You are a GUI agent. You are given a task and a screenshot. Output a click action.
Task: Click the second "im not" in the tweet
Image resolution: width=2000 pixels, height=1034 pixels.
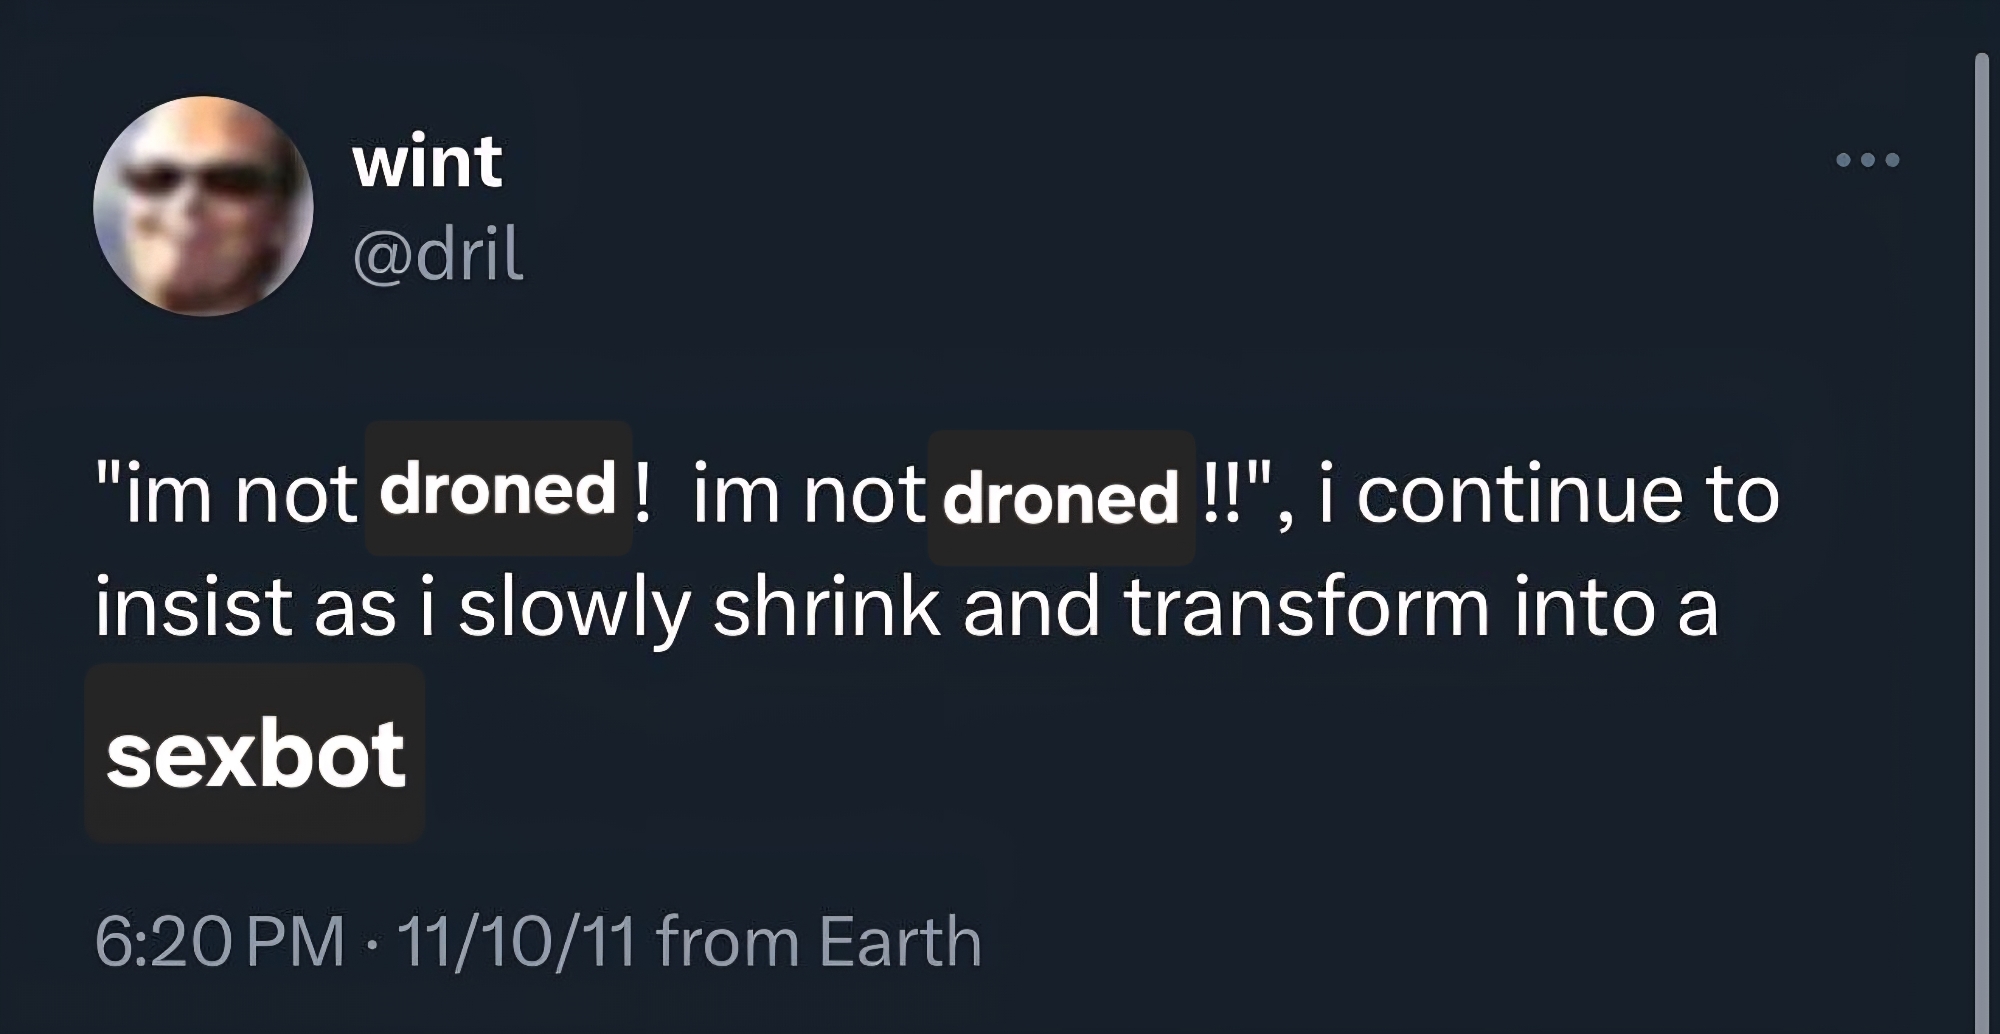(x=808, y=495)
